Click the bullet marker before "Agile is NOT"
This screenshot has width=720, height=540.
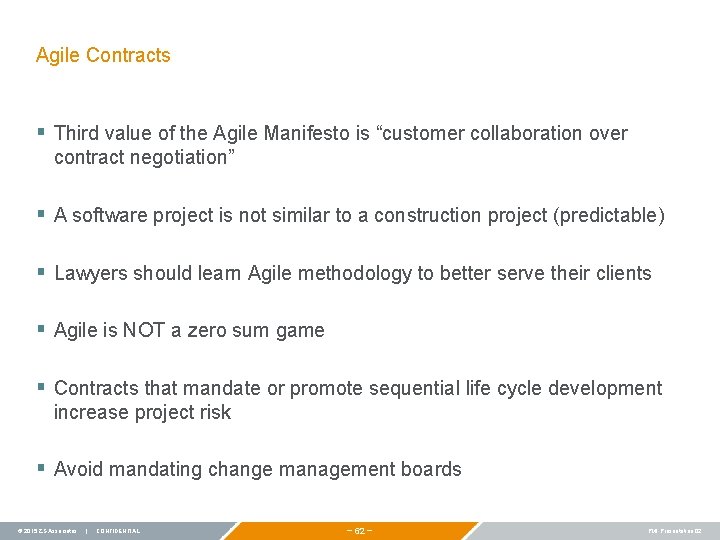pos(40,330)
